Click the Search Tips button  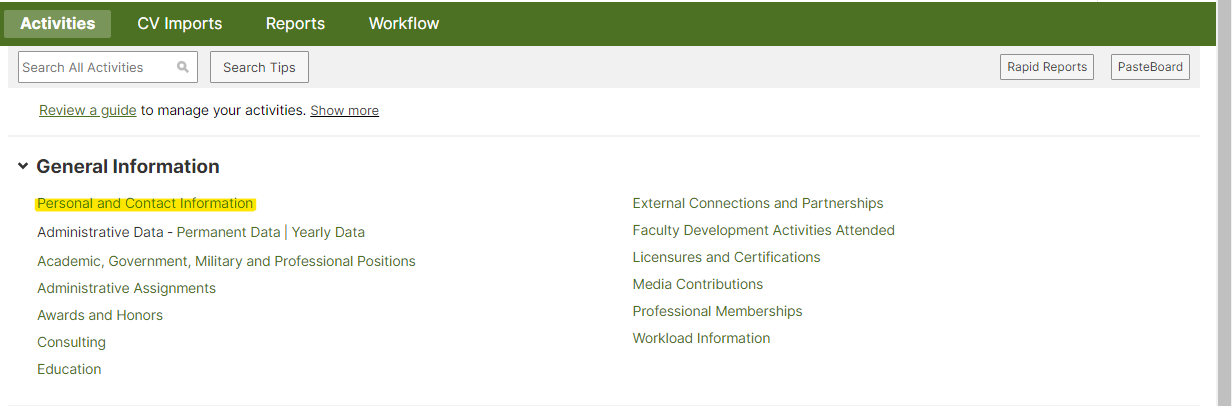(x=259, y=67)
